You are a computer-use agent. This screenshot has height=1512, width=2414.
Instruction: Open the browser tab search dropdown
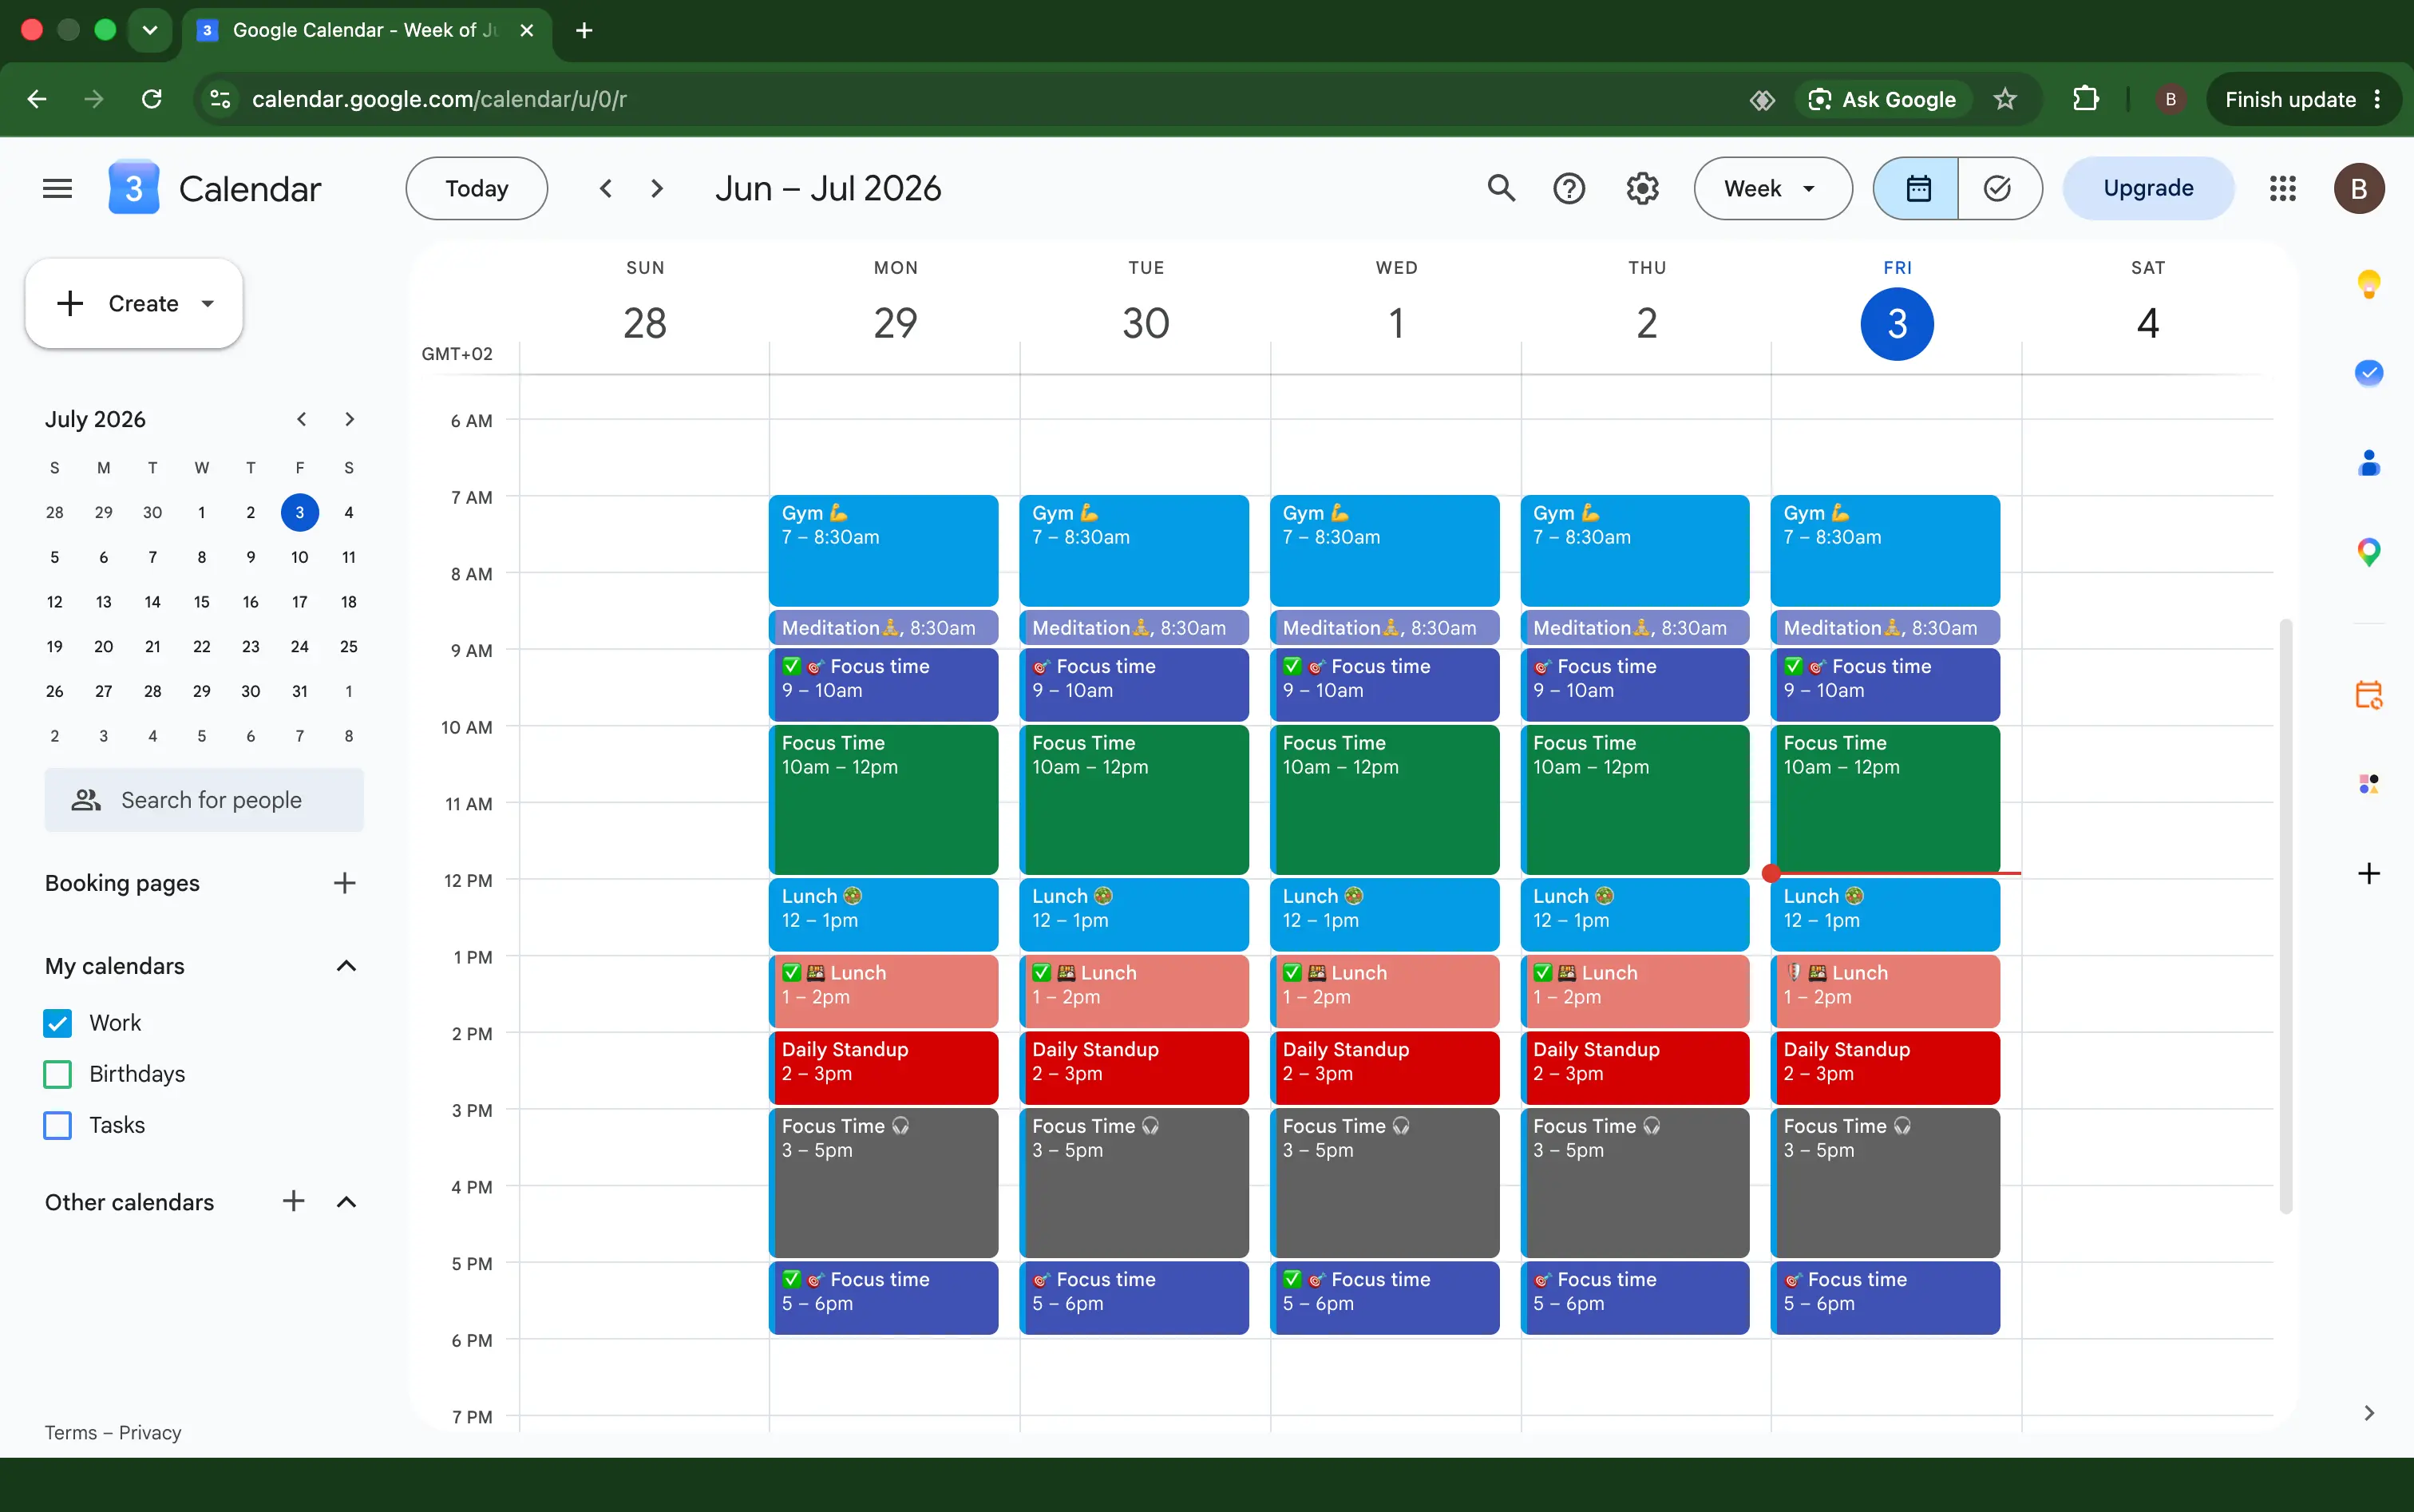point(150,30)
